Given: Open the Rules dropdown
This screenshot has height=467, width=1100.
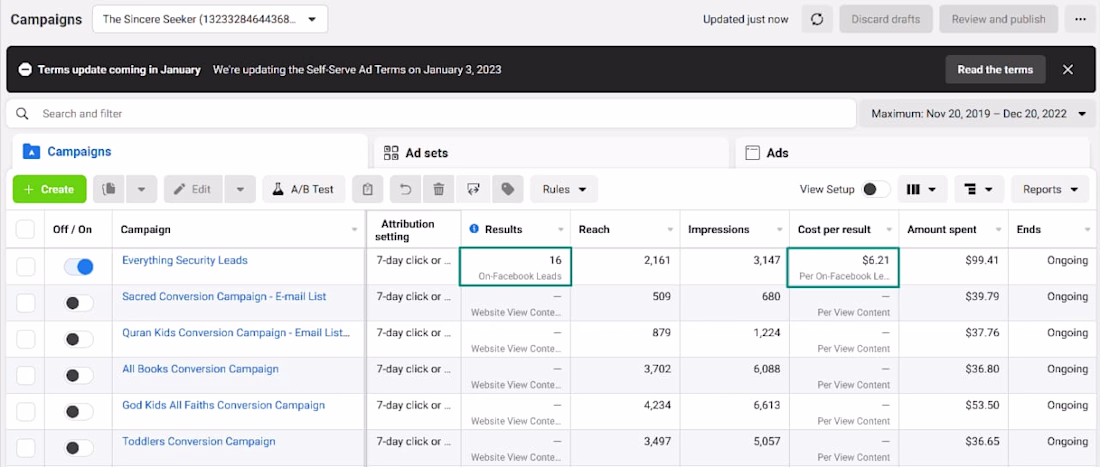Looking at the screenshot, I should tap(564, 189).
